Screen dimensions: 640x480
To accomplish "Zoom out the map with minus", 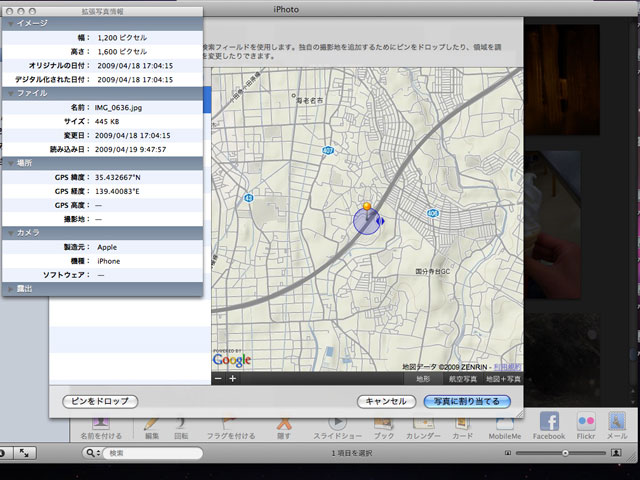I will click(x=218, y=378).
